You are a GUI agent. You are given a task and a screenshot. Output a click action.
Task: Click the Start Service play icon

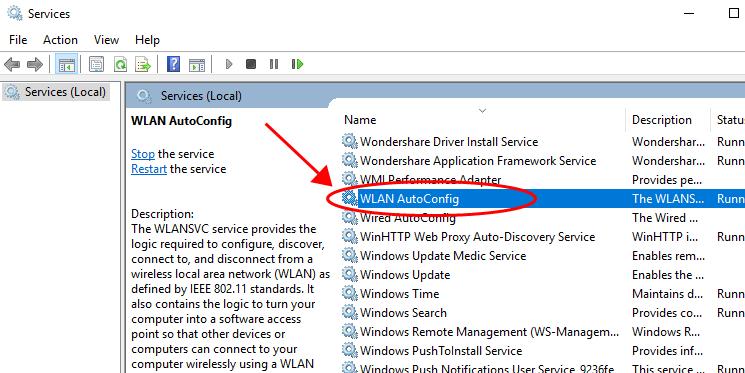(229, 64)
